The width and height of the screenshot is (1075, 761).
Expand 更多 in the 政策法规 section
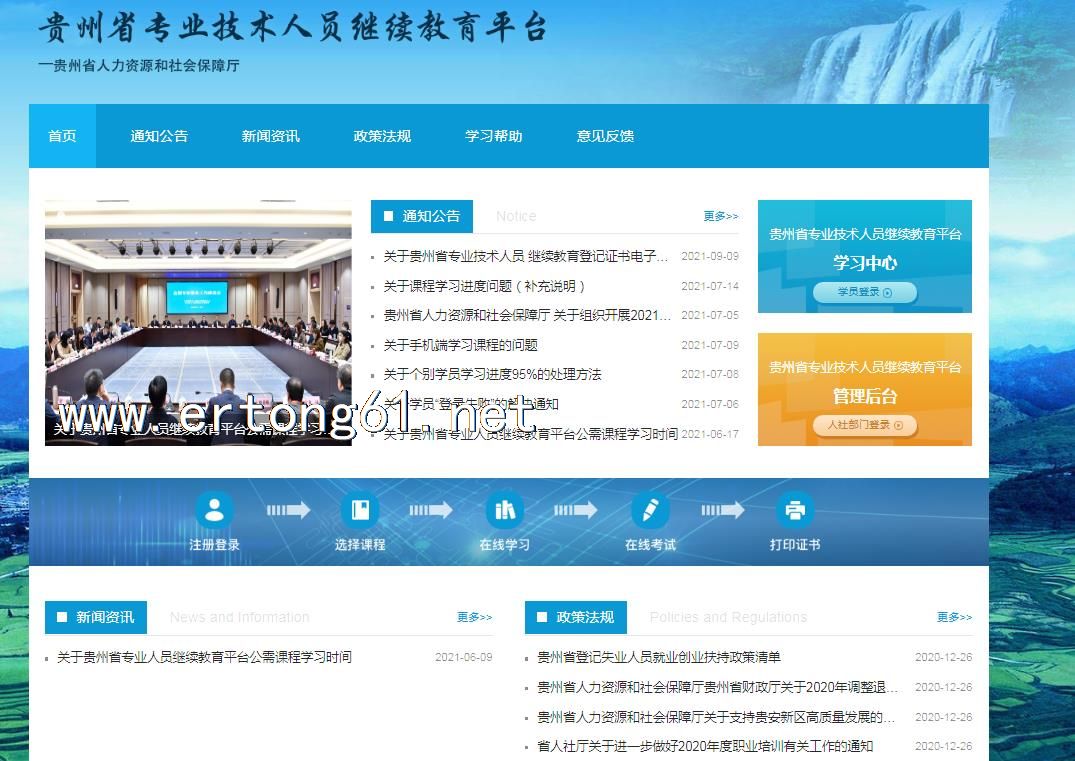coord(954,617)
